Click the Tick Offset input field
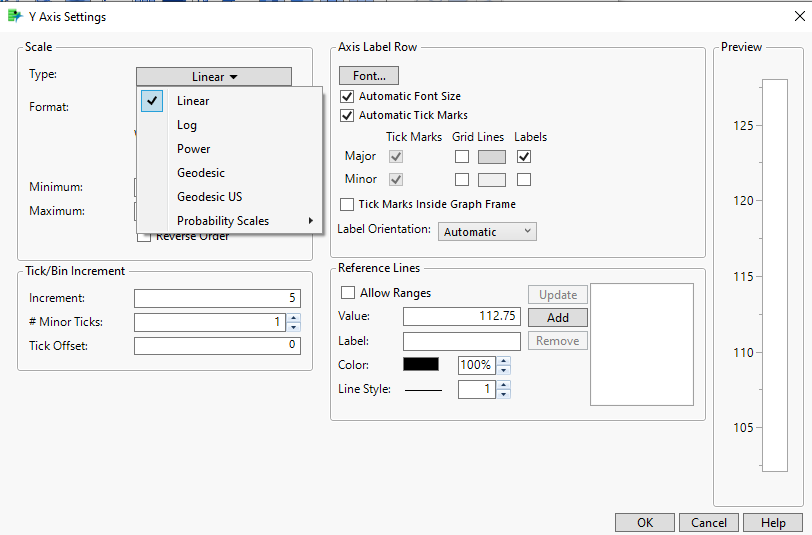812x535 pixels. click(x=217, y=345)
